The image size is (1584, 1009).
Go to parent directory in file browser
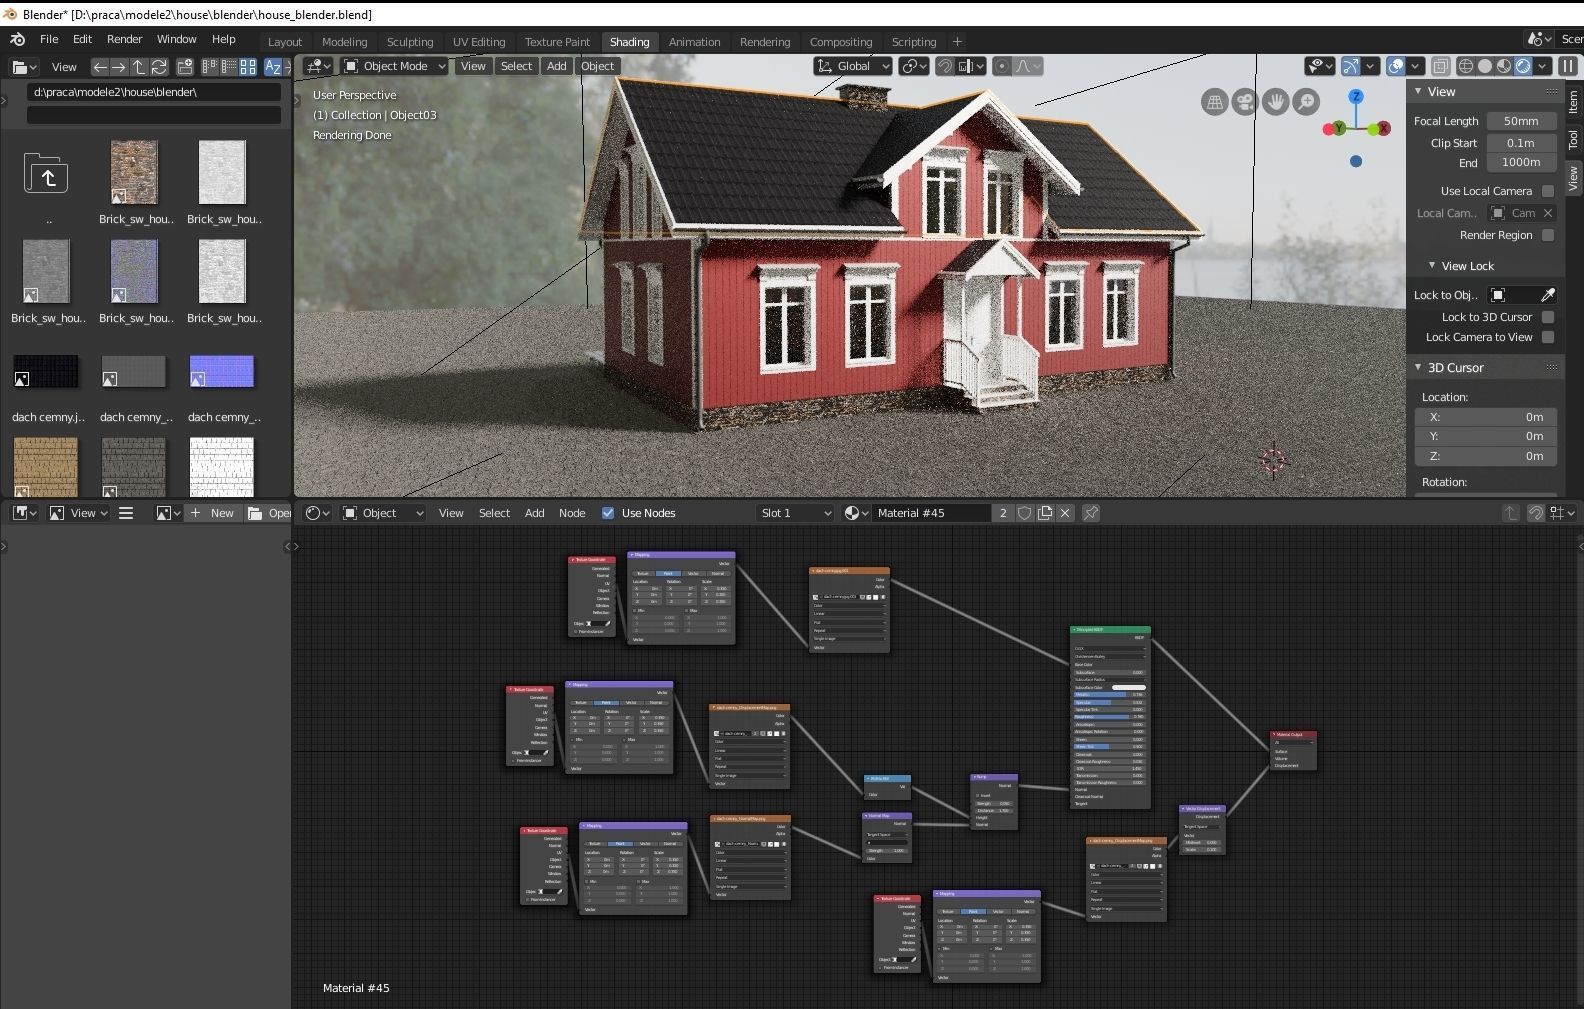click(x=139, y=67)
